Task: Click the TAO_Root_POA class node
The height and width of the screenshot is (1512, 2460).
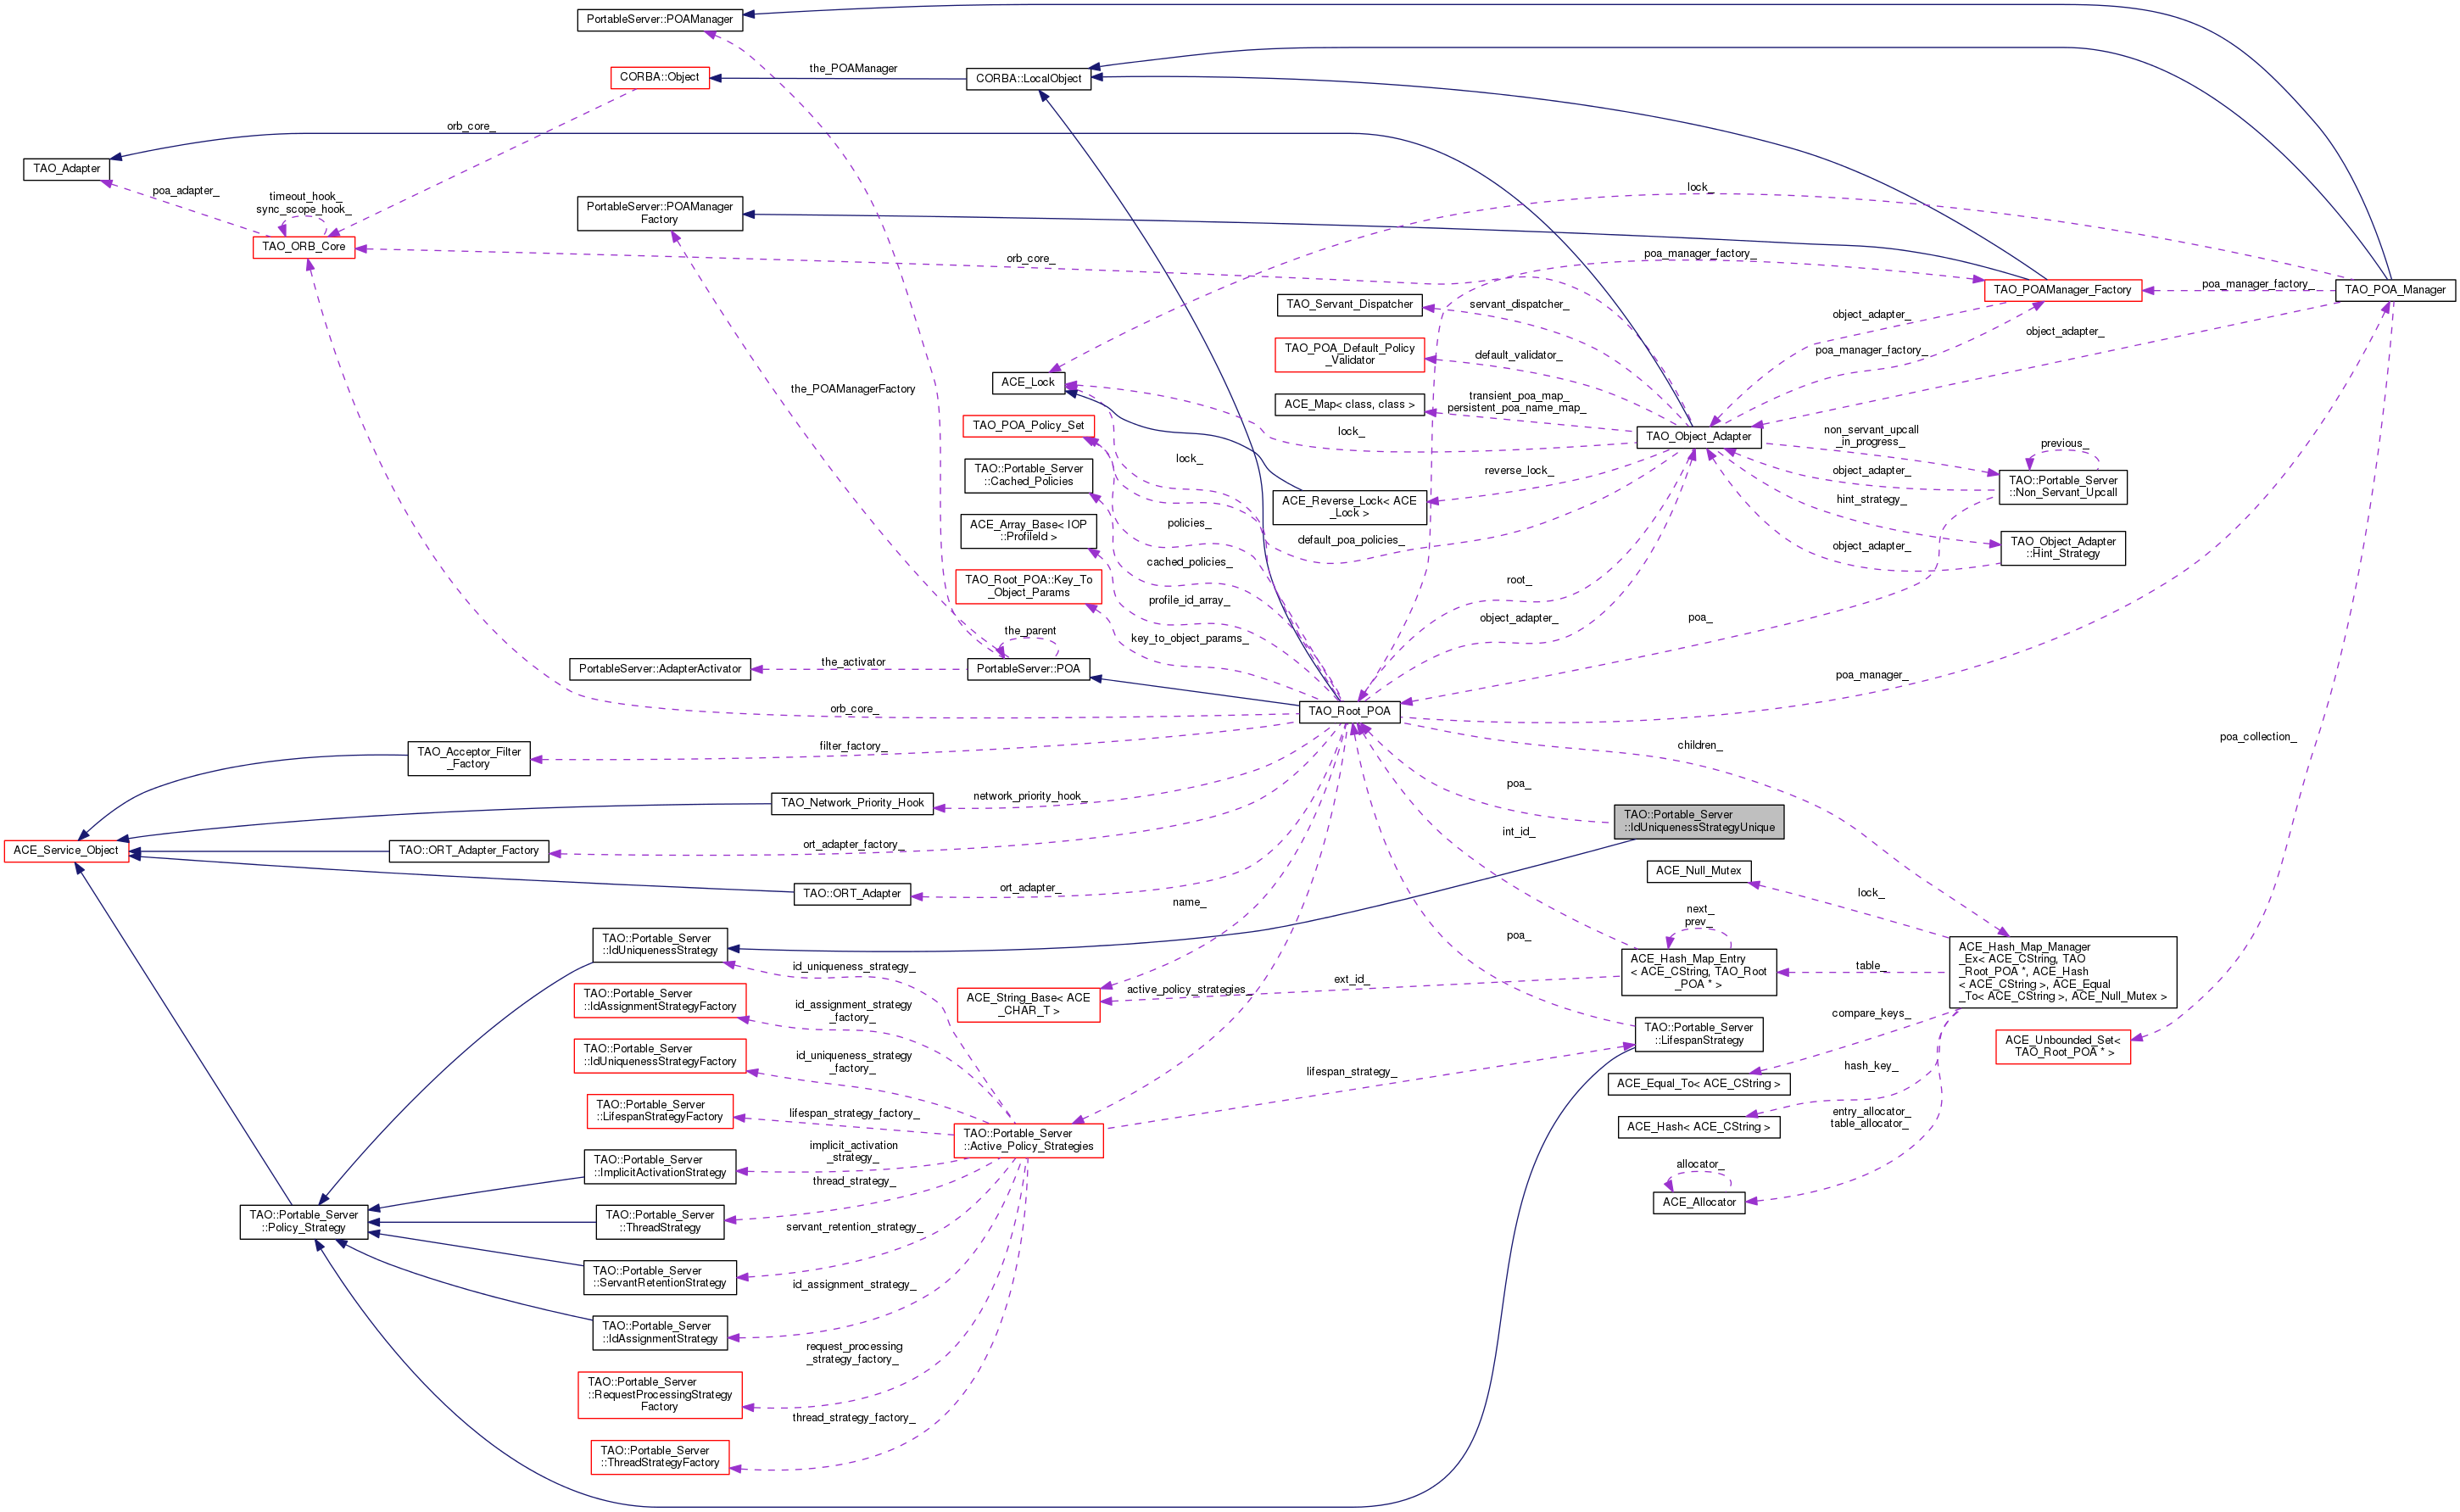Action: [x=1348, y=711]
